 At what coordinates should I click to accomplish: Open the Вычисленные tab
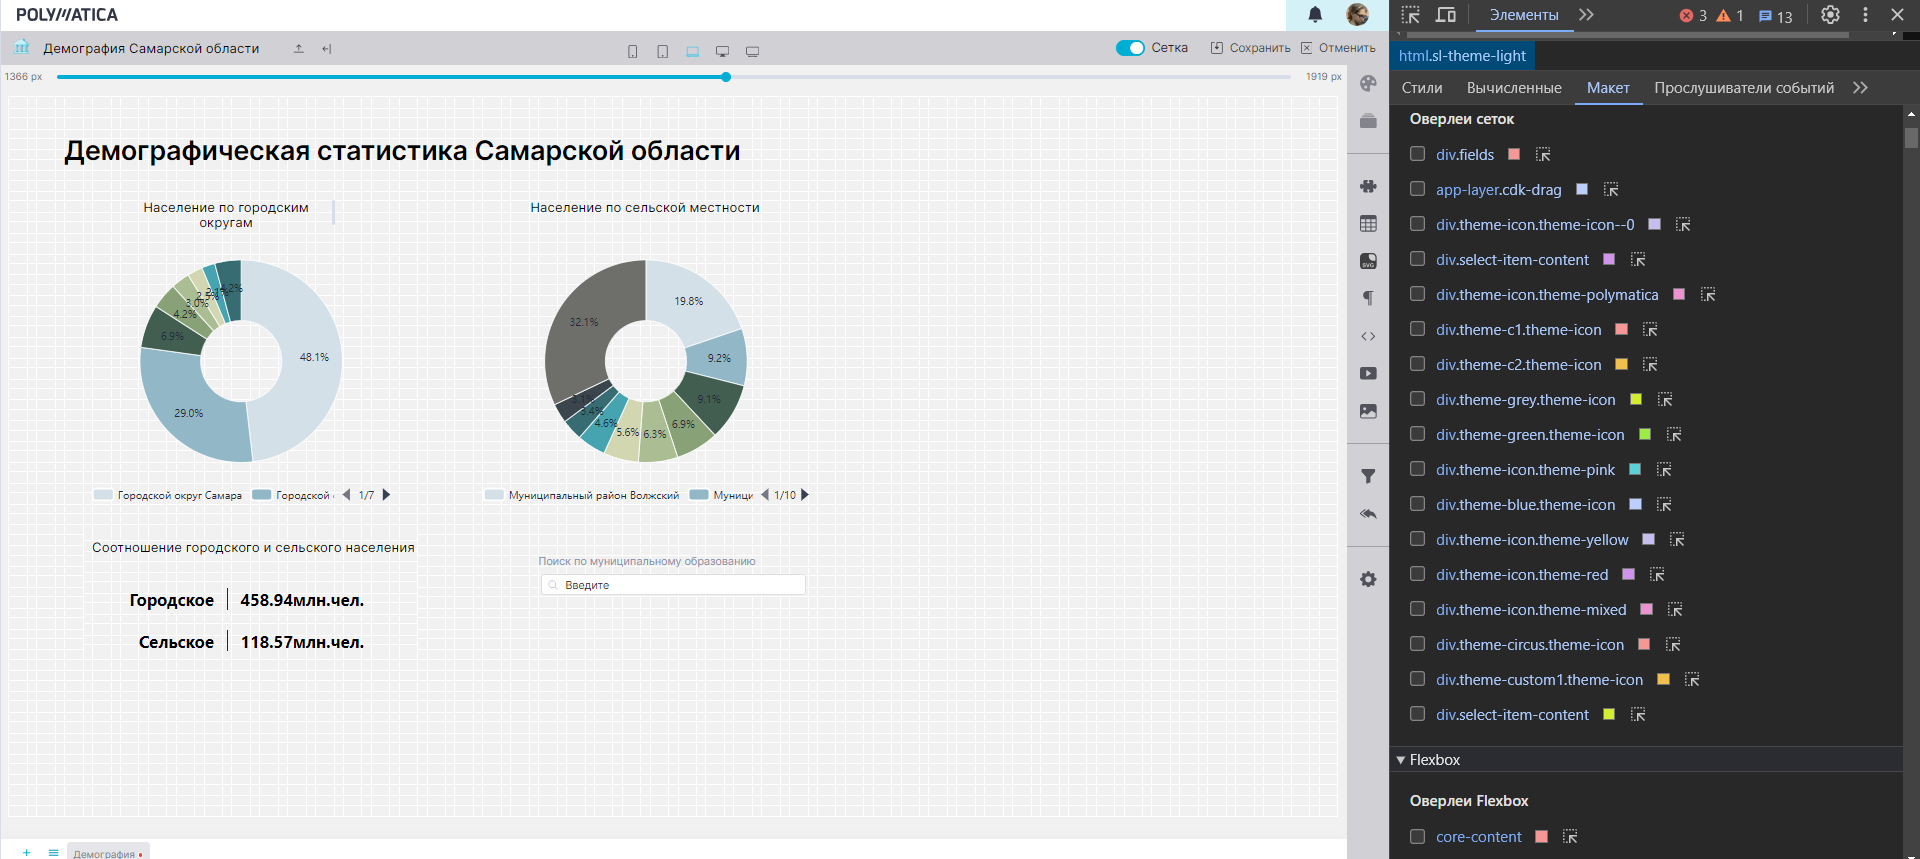[x=1513, y=88]
